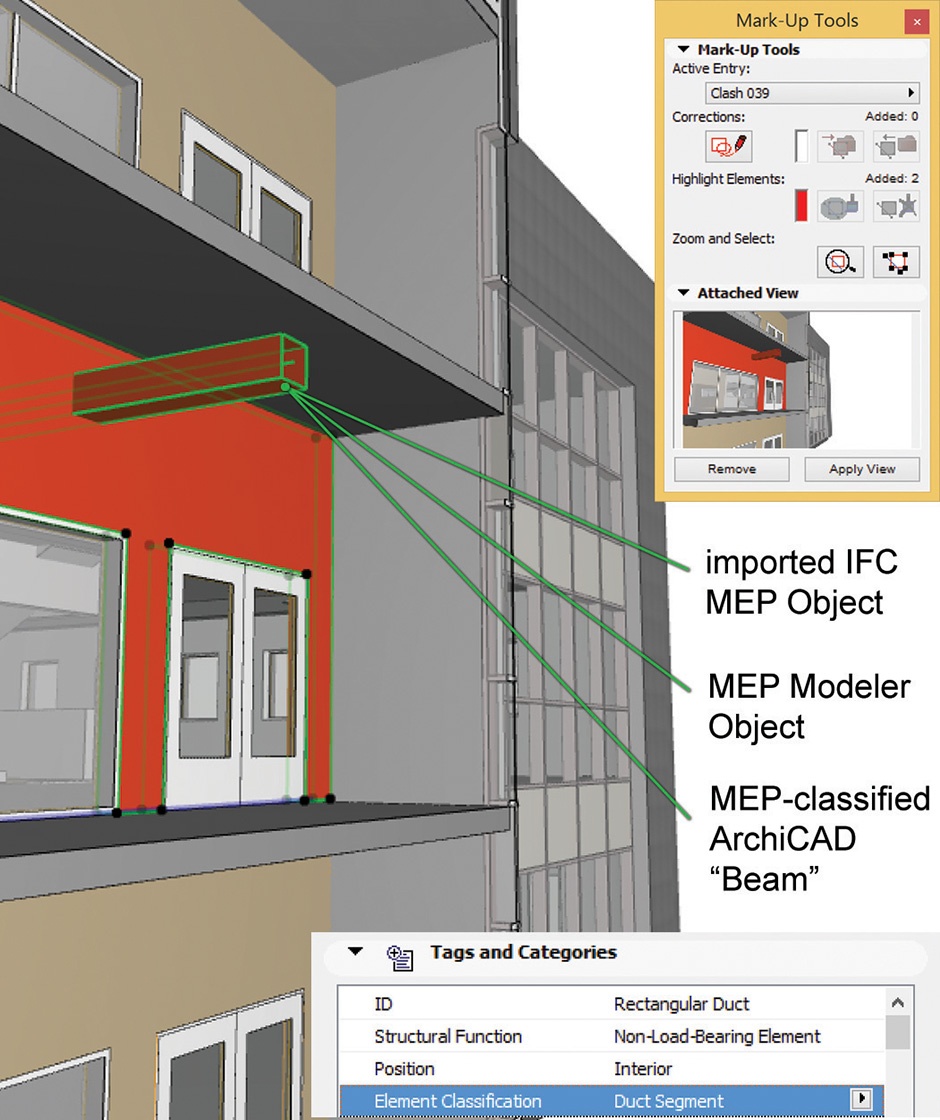This screenshot has width=940, height=1120.
Task: Click the Attached View preview thumbnail
Action: [796, 380]
